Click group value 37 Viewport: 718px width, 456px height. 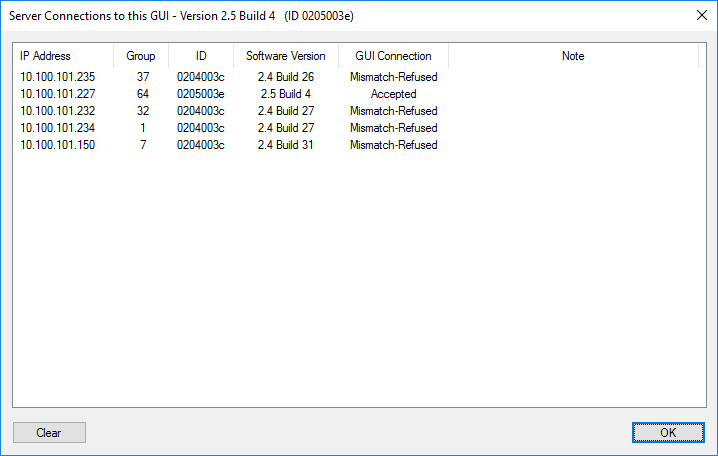click(x=143, y=77)
